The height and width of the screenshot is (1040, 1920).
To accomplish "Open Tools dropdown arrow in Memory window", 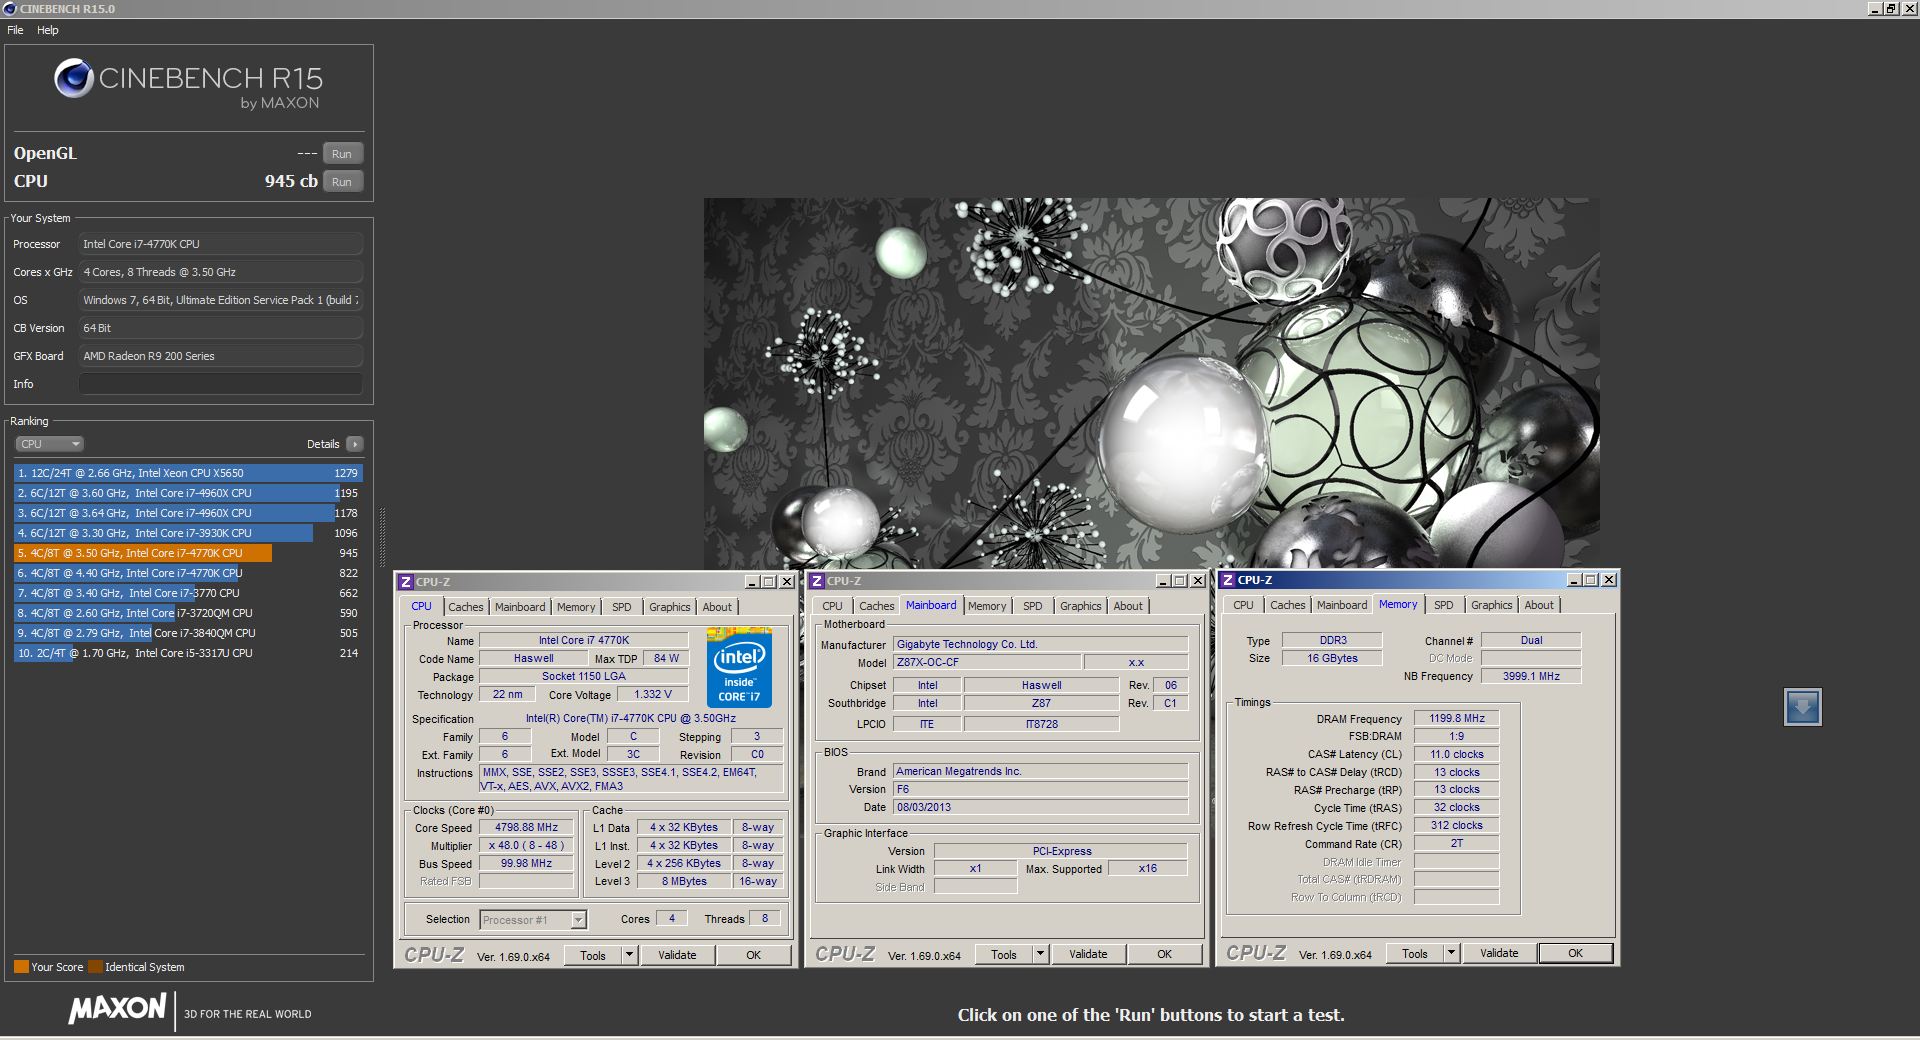I will (x=1452, y=953).
